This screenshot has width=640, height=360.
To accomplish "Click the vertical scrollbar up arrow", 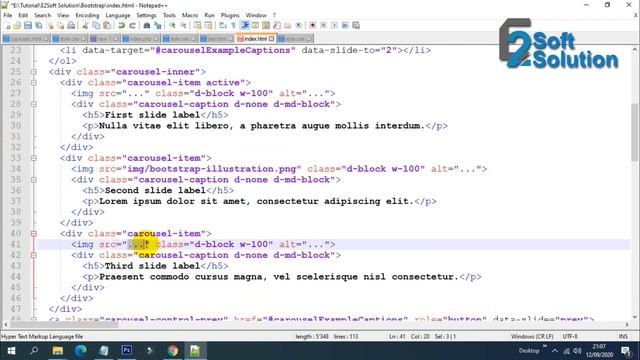I will 635,49.
